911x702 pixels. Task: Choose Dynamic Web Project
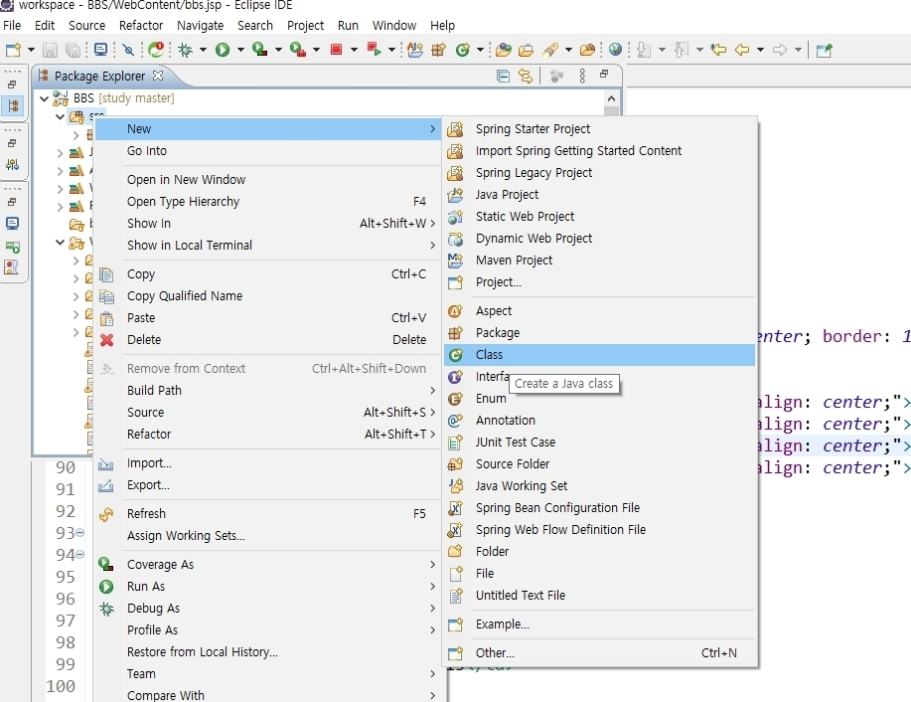click(x=599, y=238)
